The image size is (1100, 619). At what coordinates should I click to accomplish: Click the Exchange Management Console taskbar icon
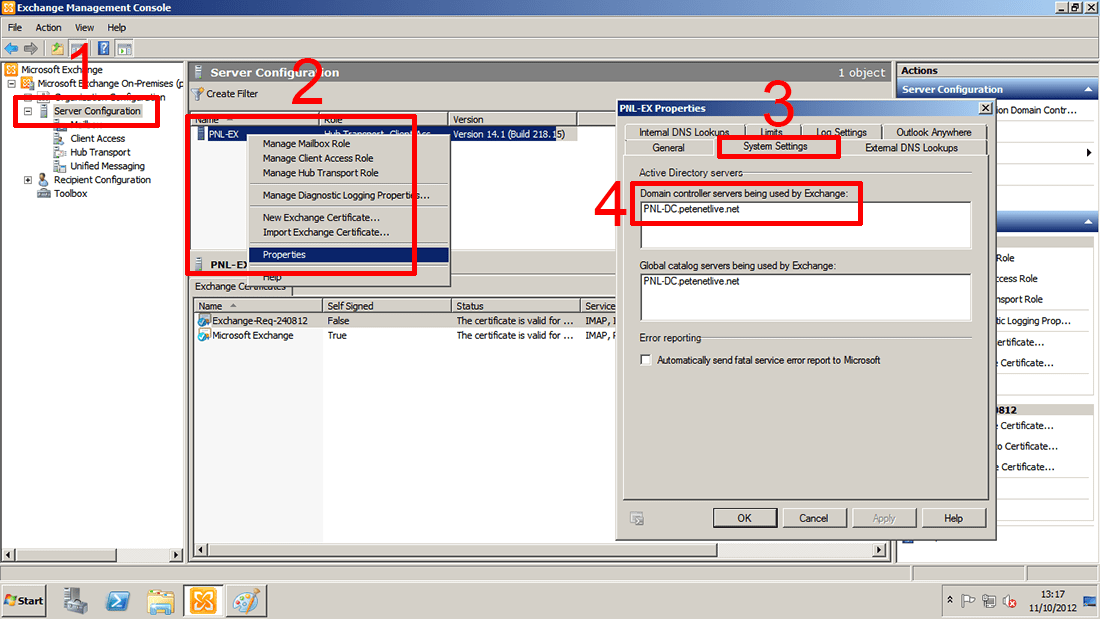tap(203, 600)
